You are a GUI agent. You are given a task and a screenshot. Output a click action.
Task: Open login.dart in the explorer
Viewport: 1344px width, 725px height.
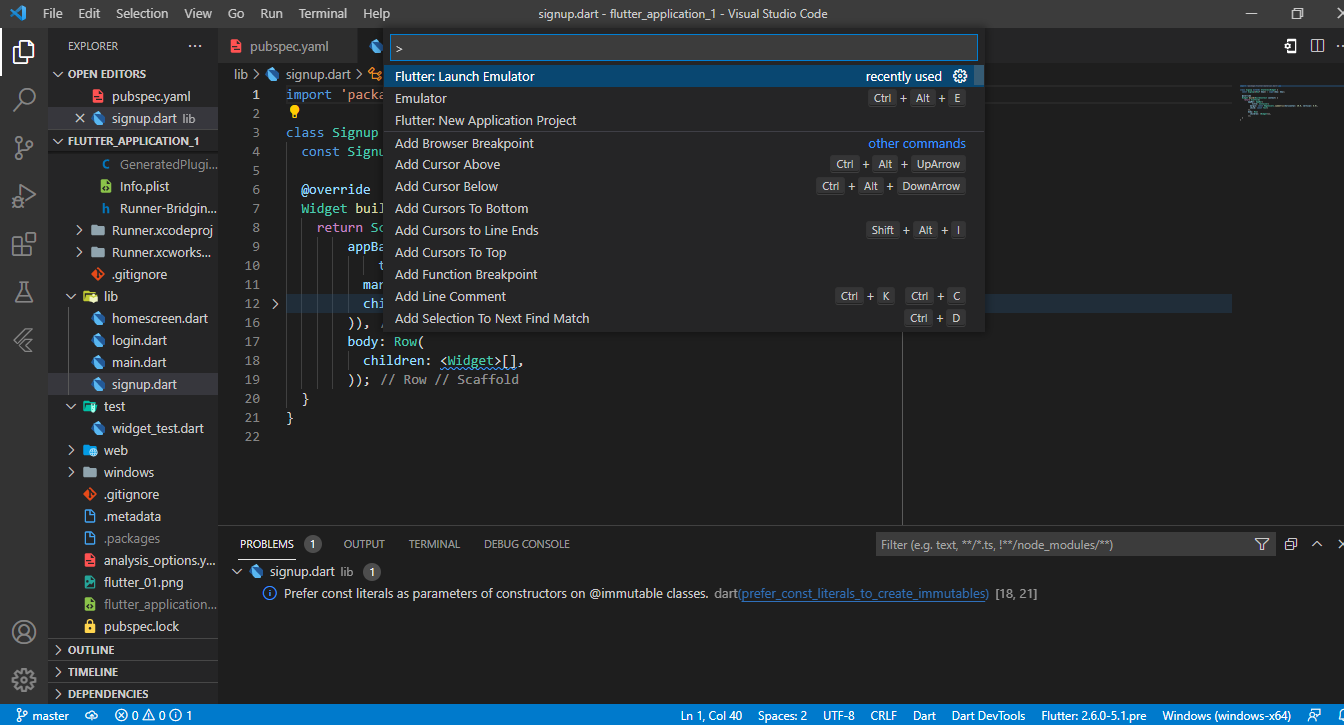pos(139,340)
